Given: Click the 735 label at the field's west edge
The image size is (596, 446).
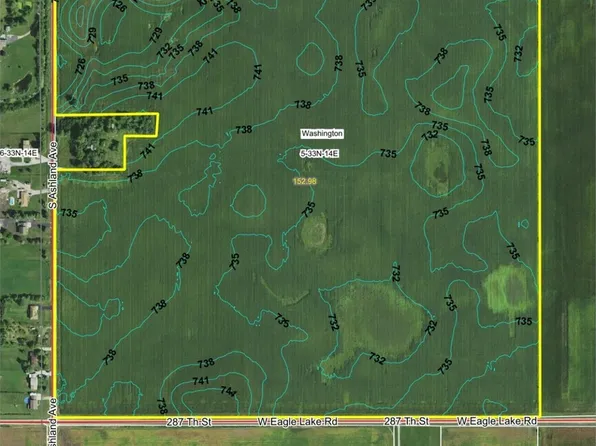Looking at the screenshot, I should click(69, 213).
